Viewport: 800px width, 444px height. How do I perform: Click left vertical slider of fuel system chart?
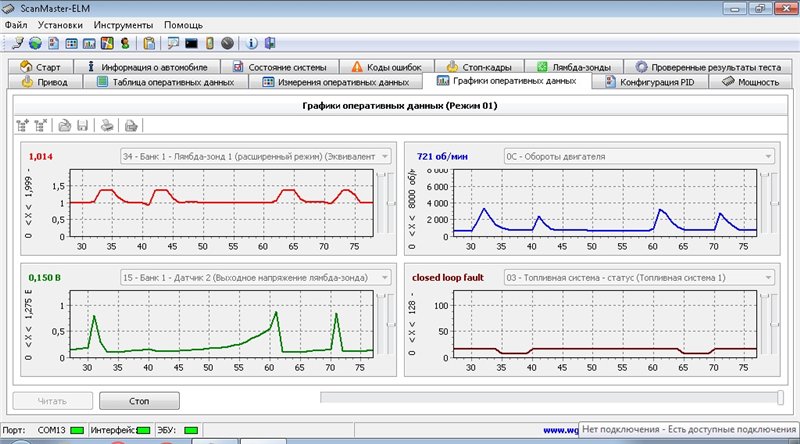[x=764, y=325]
